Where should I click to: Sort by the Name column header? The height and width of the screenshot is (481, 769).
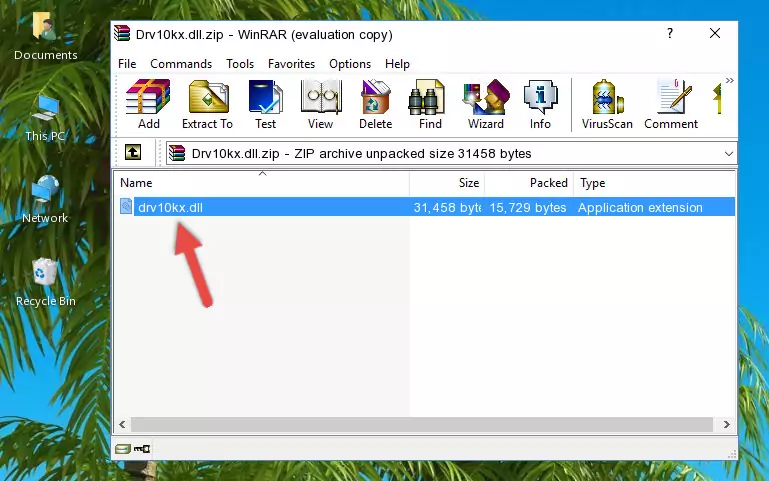262,183
